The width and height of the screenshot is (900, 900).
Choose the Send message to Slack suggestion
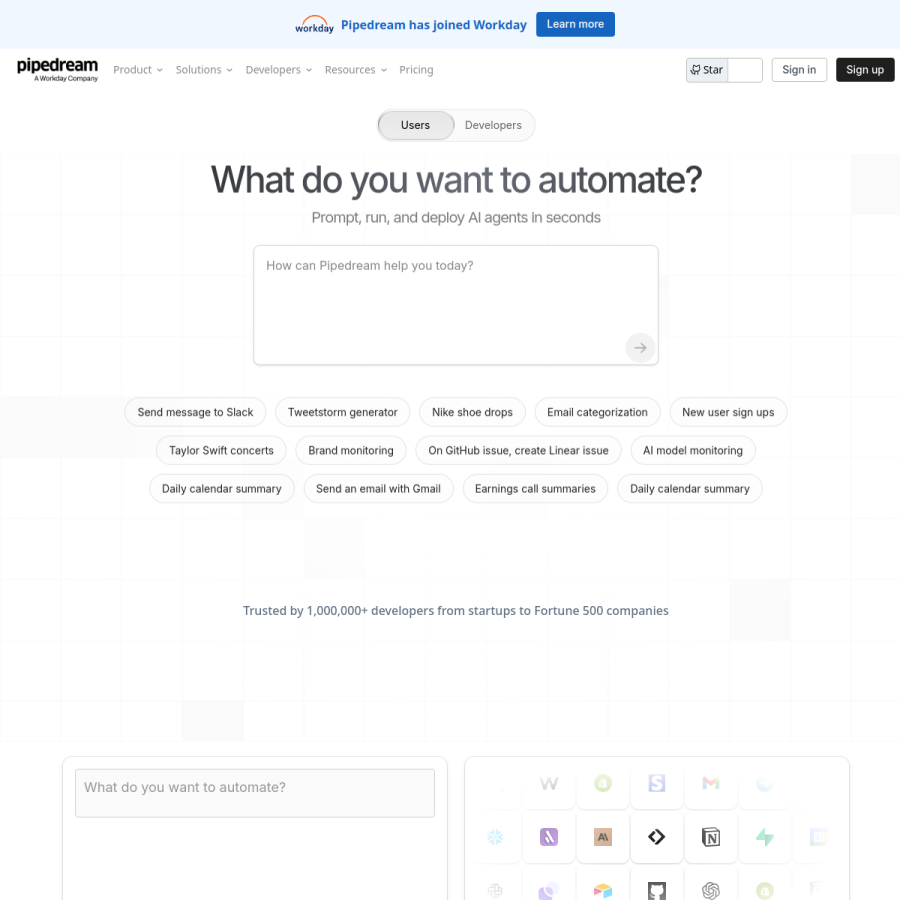[195, 412]
